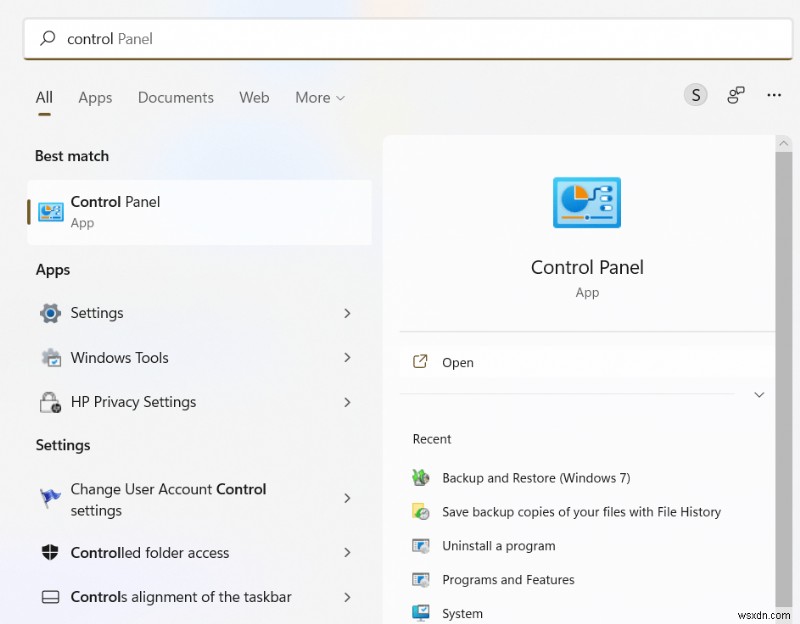Image resolution: width=800 pixels, height=624 pixels.
Task: Open Change User Account Control settings
Action: point(168,499)
